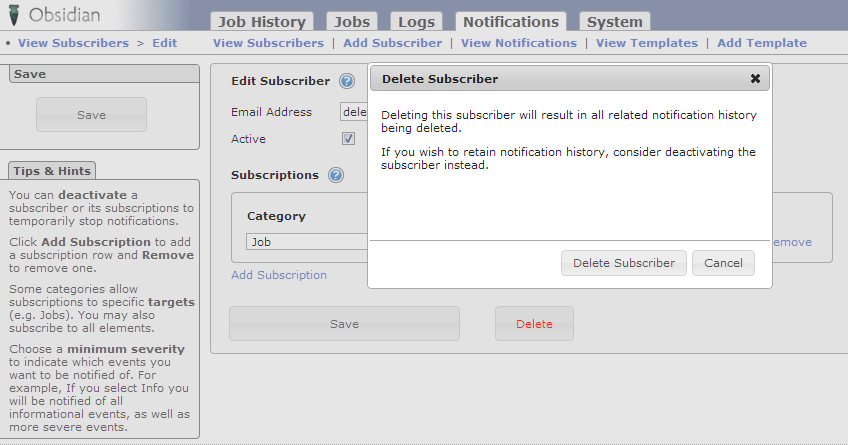Screen dimensions: 848x445
Task: Open the System tab
Action: [x=615, y=22]
